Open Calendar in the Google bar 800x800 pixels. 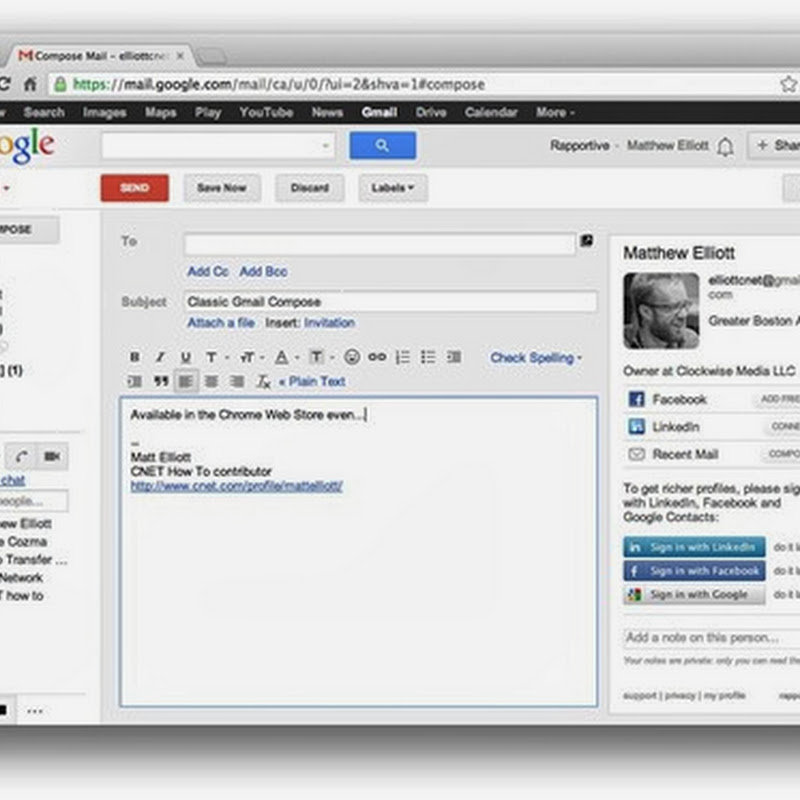[491, 112]
